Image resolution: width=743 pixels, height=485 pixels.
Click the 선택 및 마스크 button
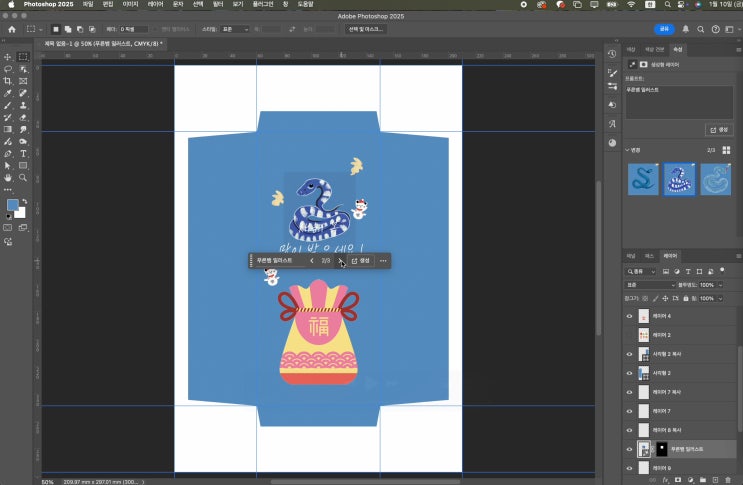[365, 29]
